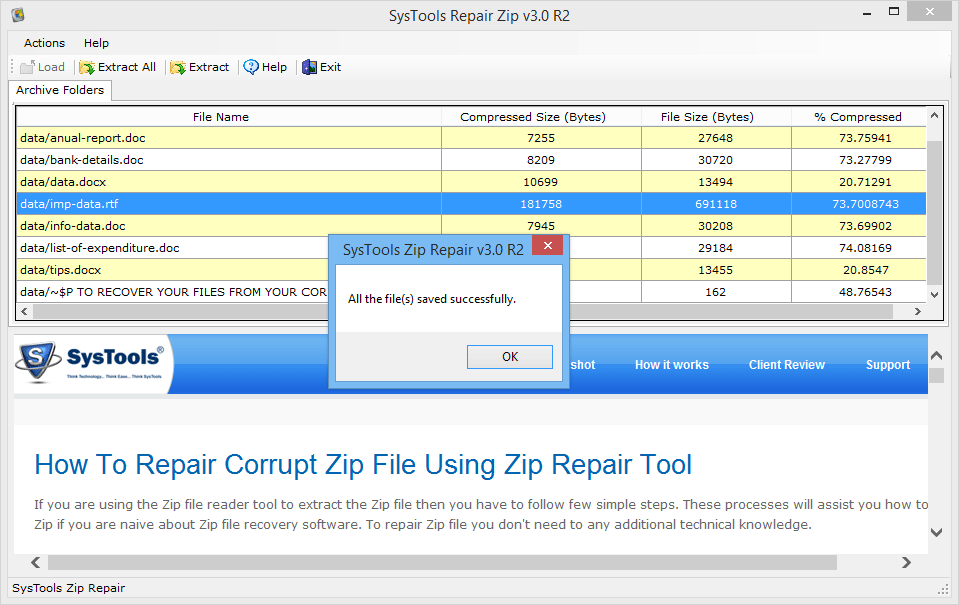Select the Archive Folders tab
This screenshot has height=605, width=959.
60,91
